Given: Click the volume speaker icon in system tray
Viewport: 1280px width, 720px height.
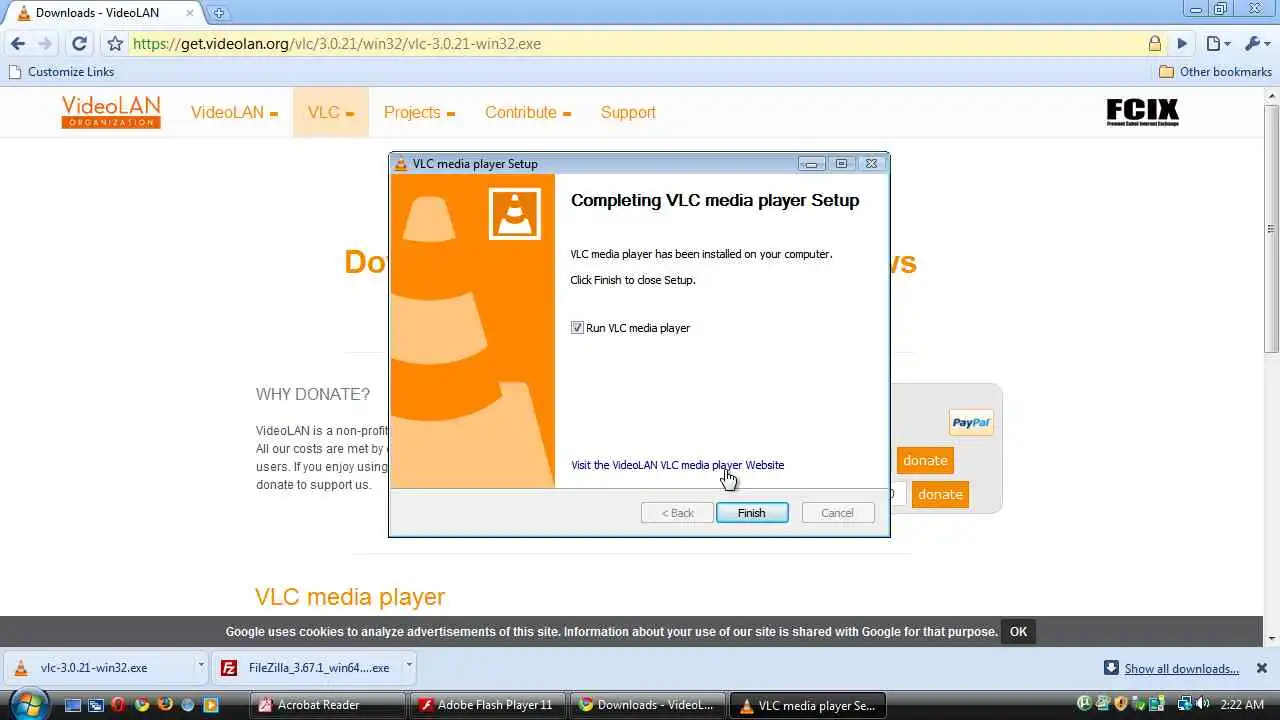Looking at the screenshot, I should [1202, 704].
